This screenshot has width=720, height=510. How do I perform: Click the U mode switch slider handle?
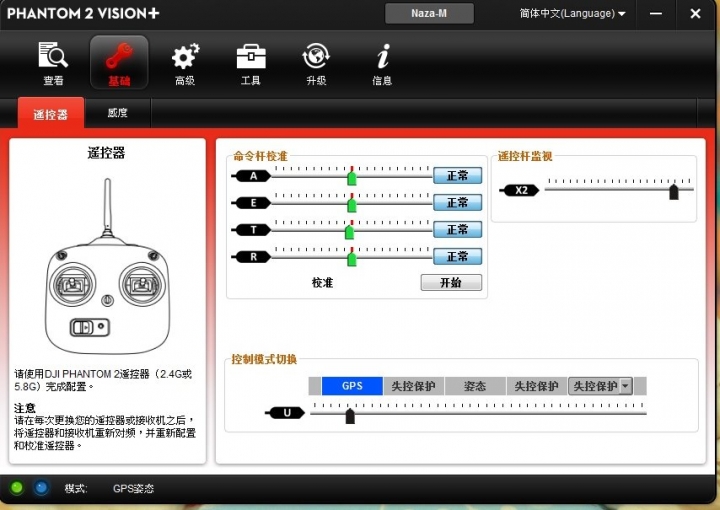click(350, 416)
